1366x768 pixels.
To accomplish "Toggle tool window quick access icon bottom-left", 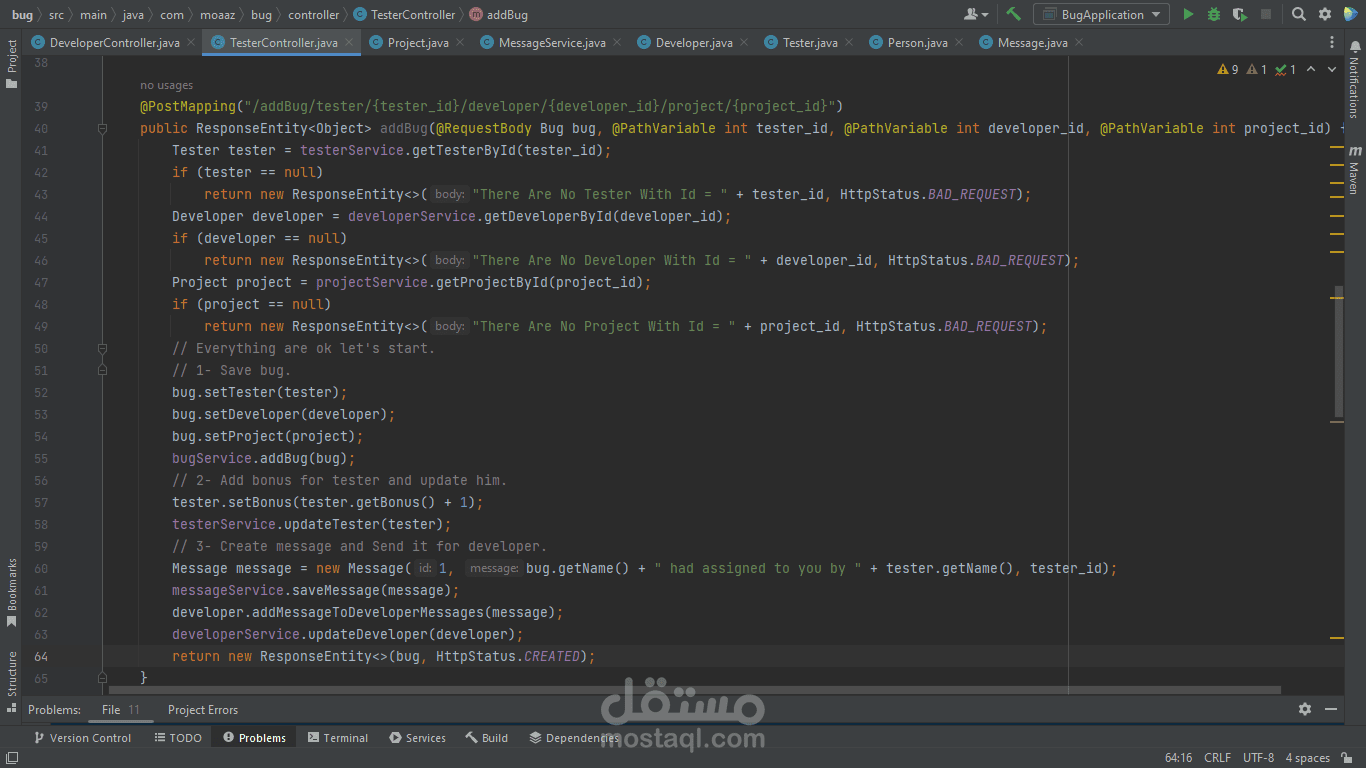I will [10, 759].
